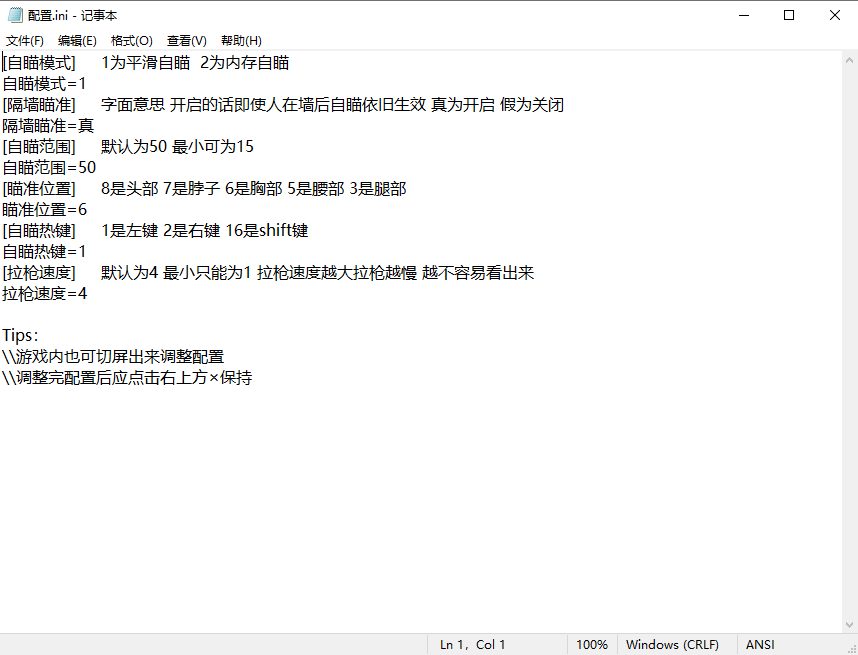Place cursor at end of 自瞄范围=50 line

(97, 168)
